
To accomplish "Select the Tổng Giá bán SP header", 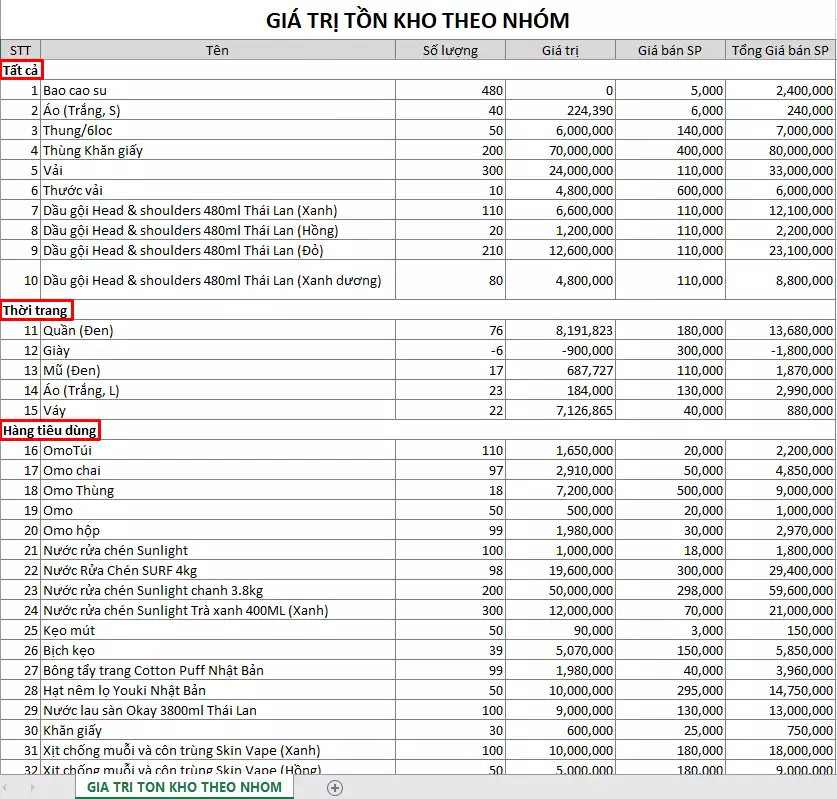I will pyautogui.click(x=780, y=50).
